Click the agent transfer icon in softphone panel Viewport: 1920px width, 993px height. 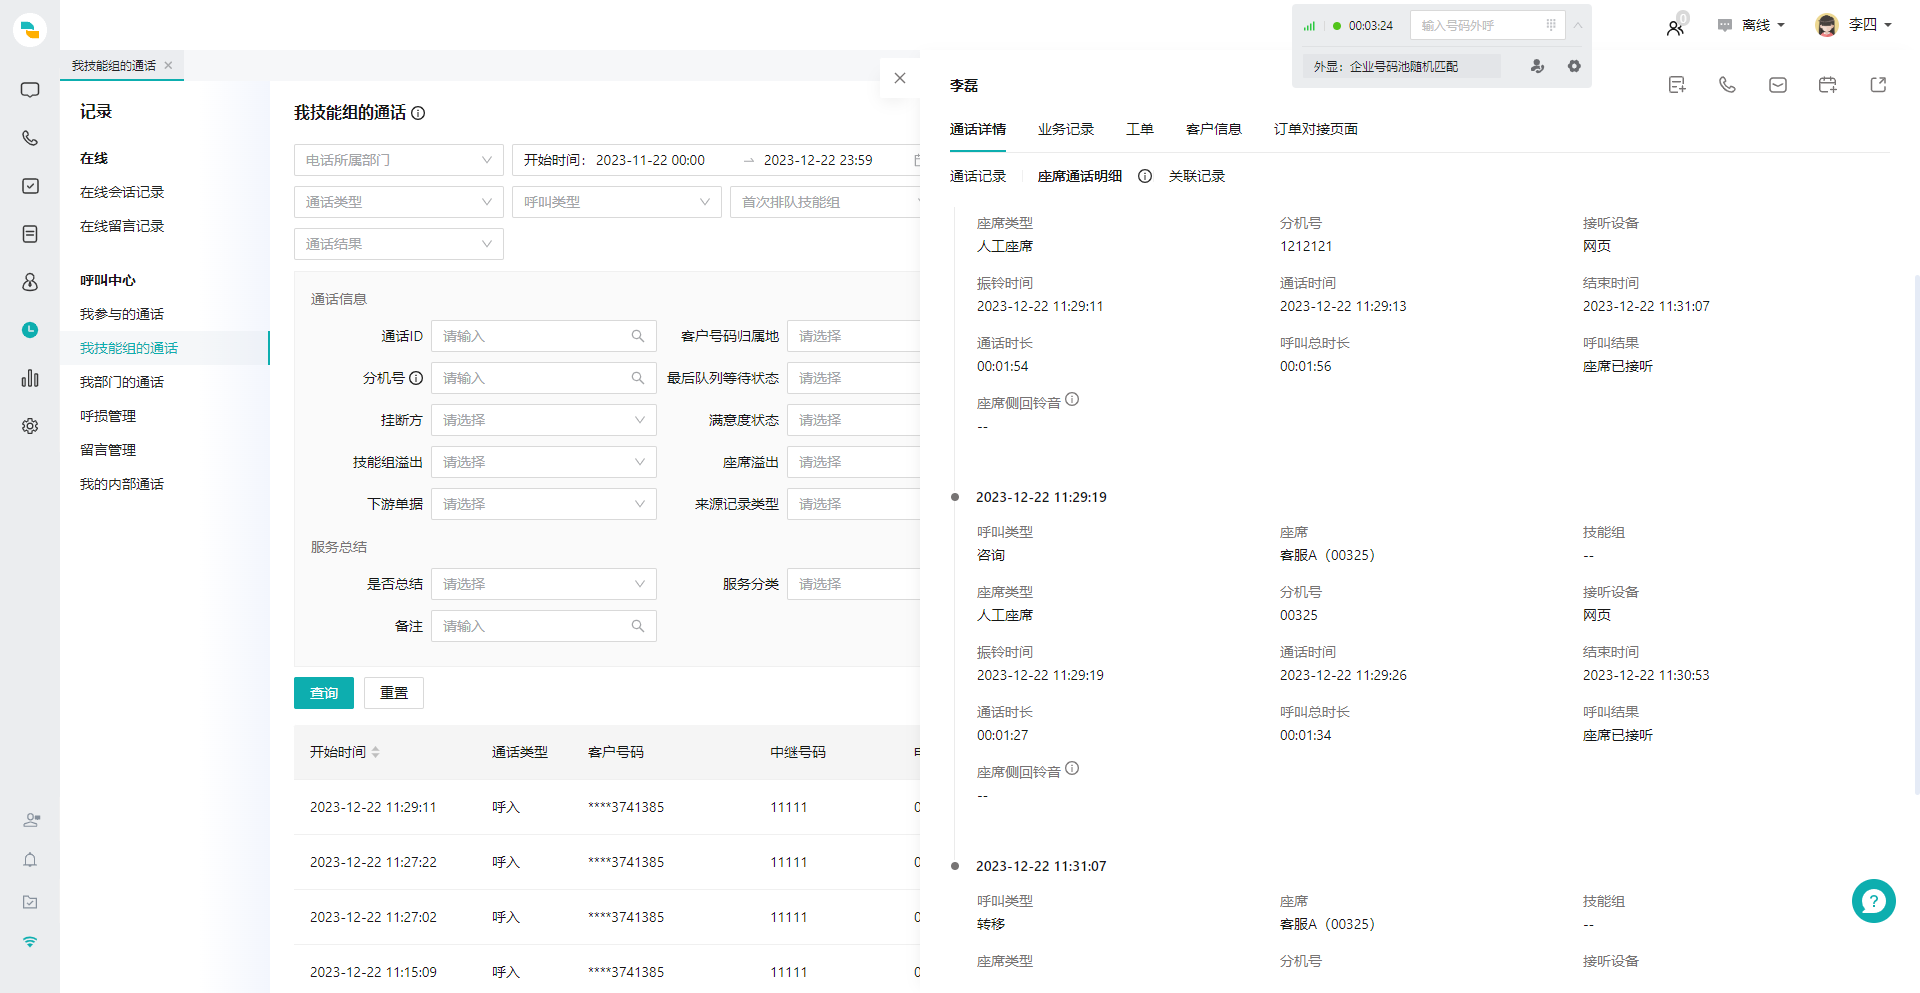[1537, 66]
